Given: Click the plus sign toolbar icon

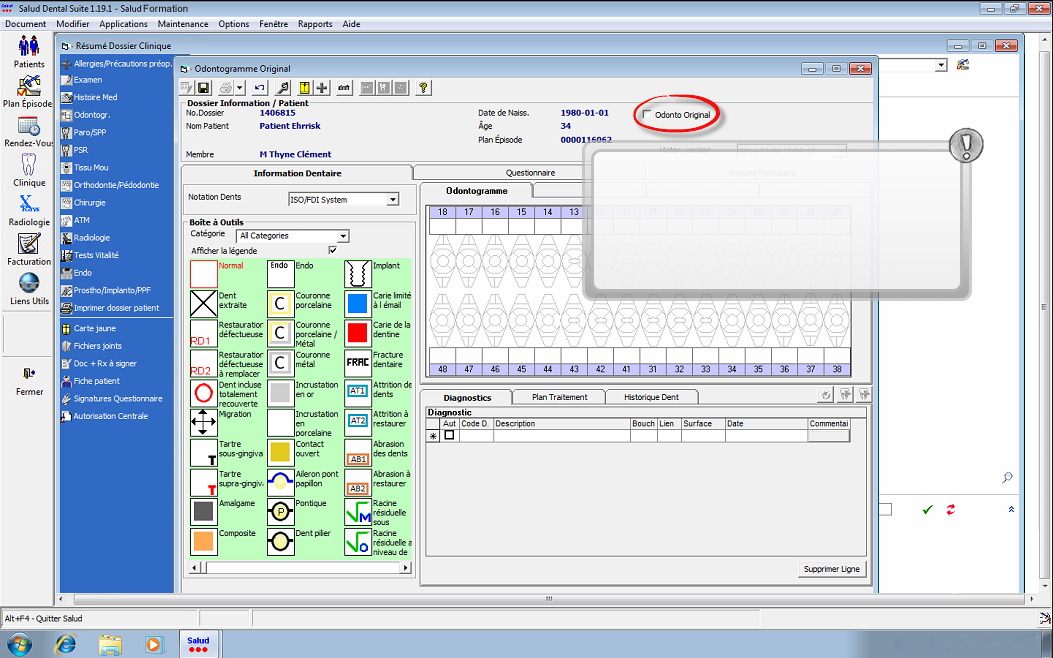Looking at the screenshot, I should 322,88.
